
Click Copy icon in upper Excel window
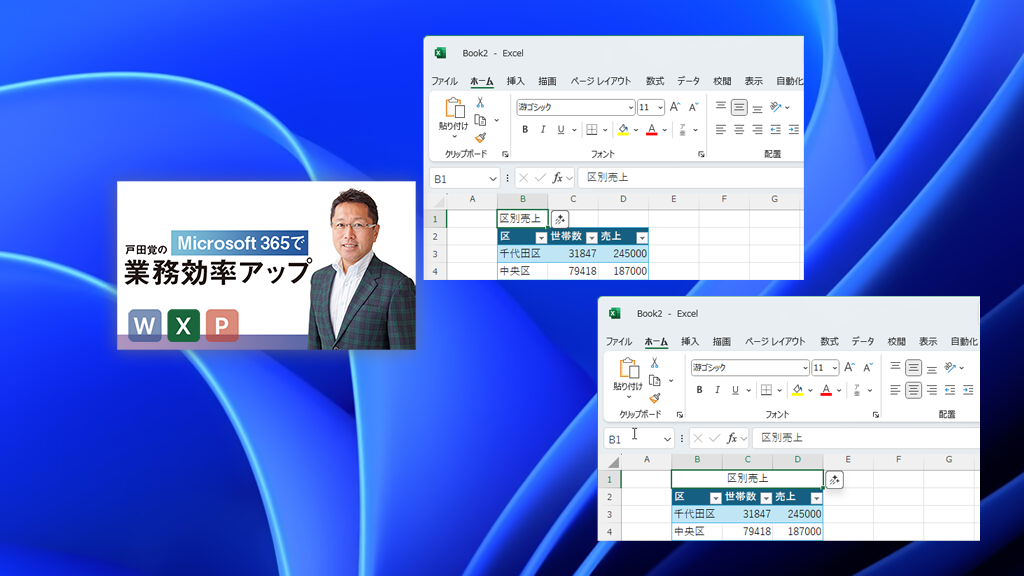point(481,120)
